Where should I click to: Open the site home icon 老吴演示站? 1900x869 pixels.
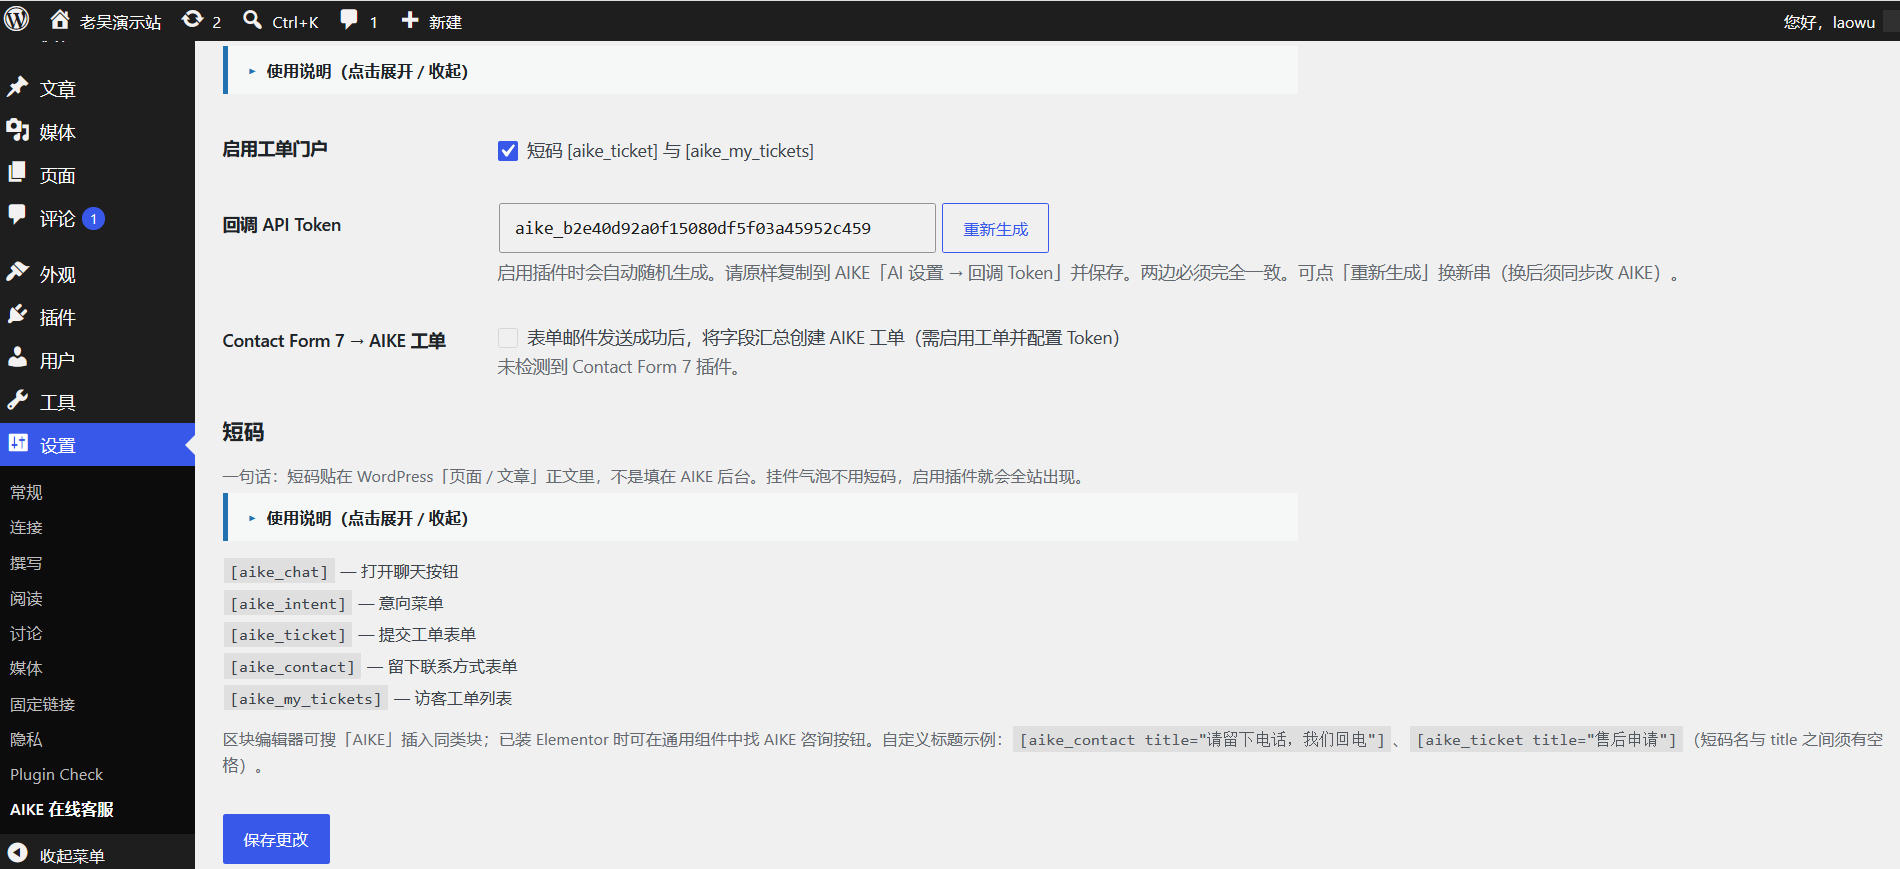(60, 20)
